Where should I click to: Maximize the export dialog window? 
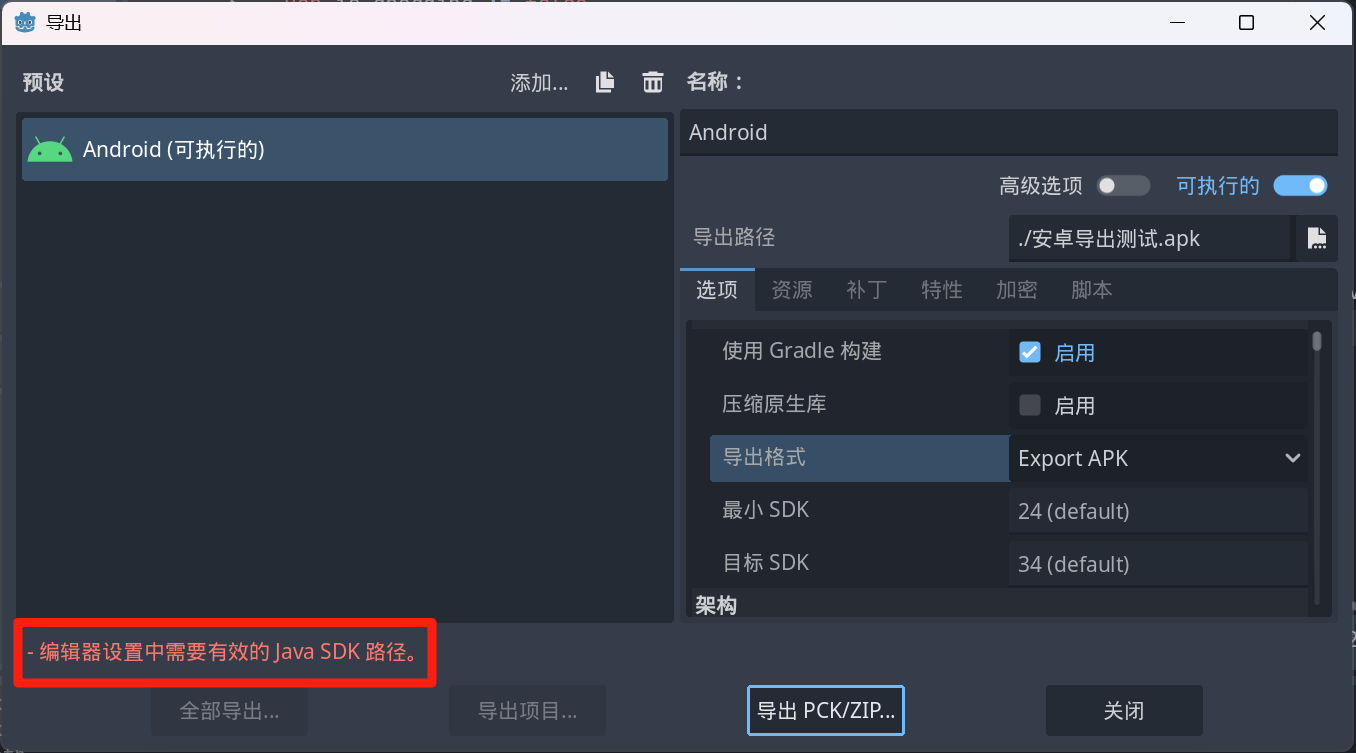(1246, 23)
